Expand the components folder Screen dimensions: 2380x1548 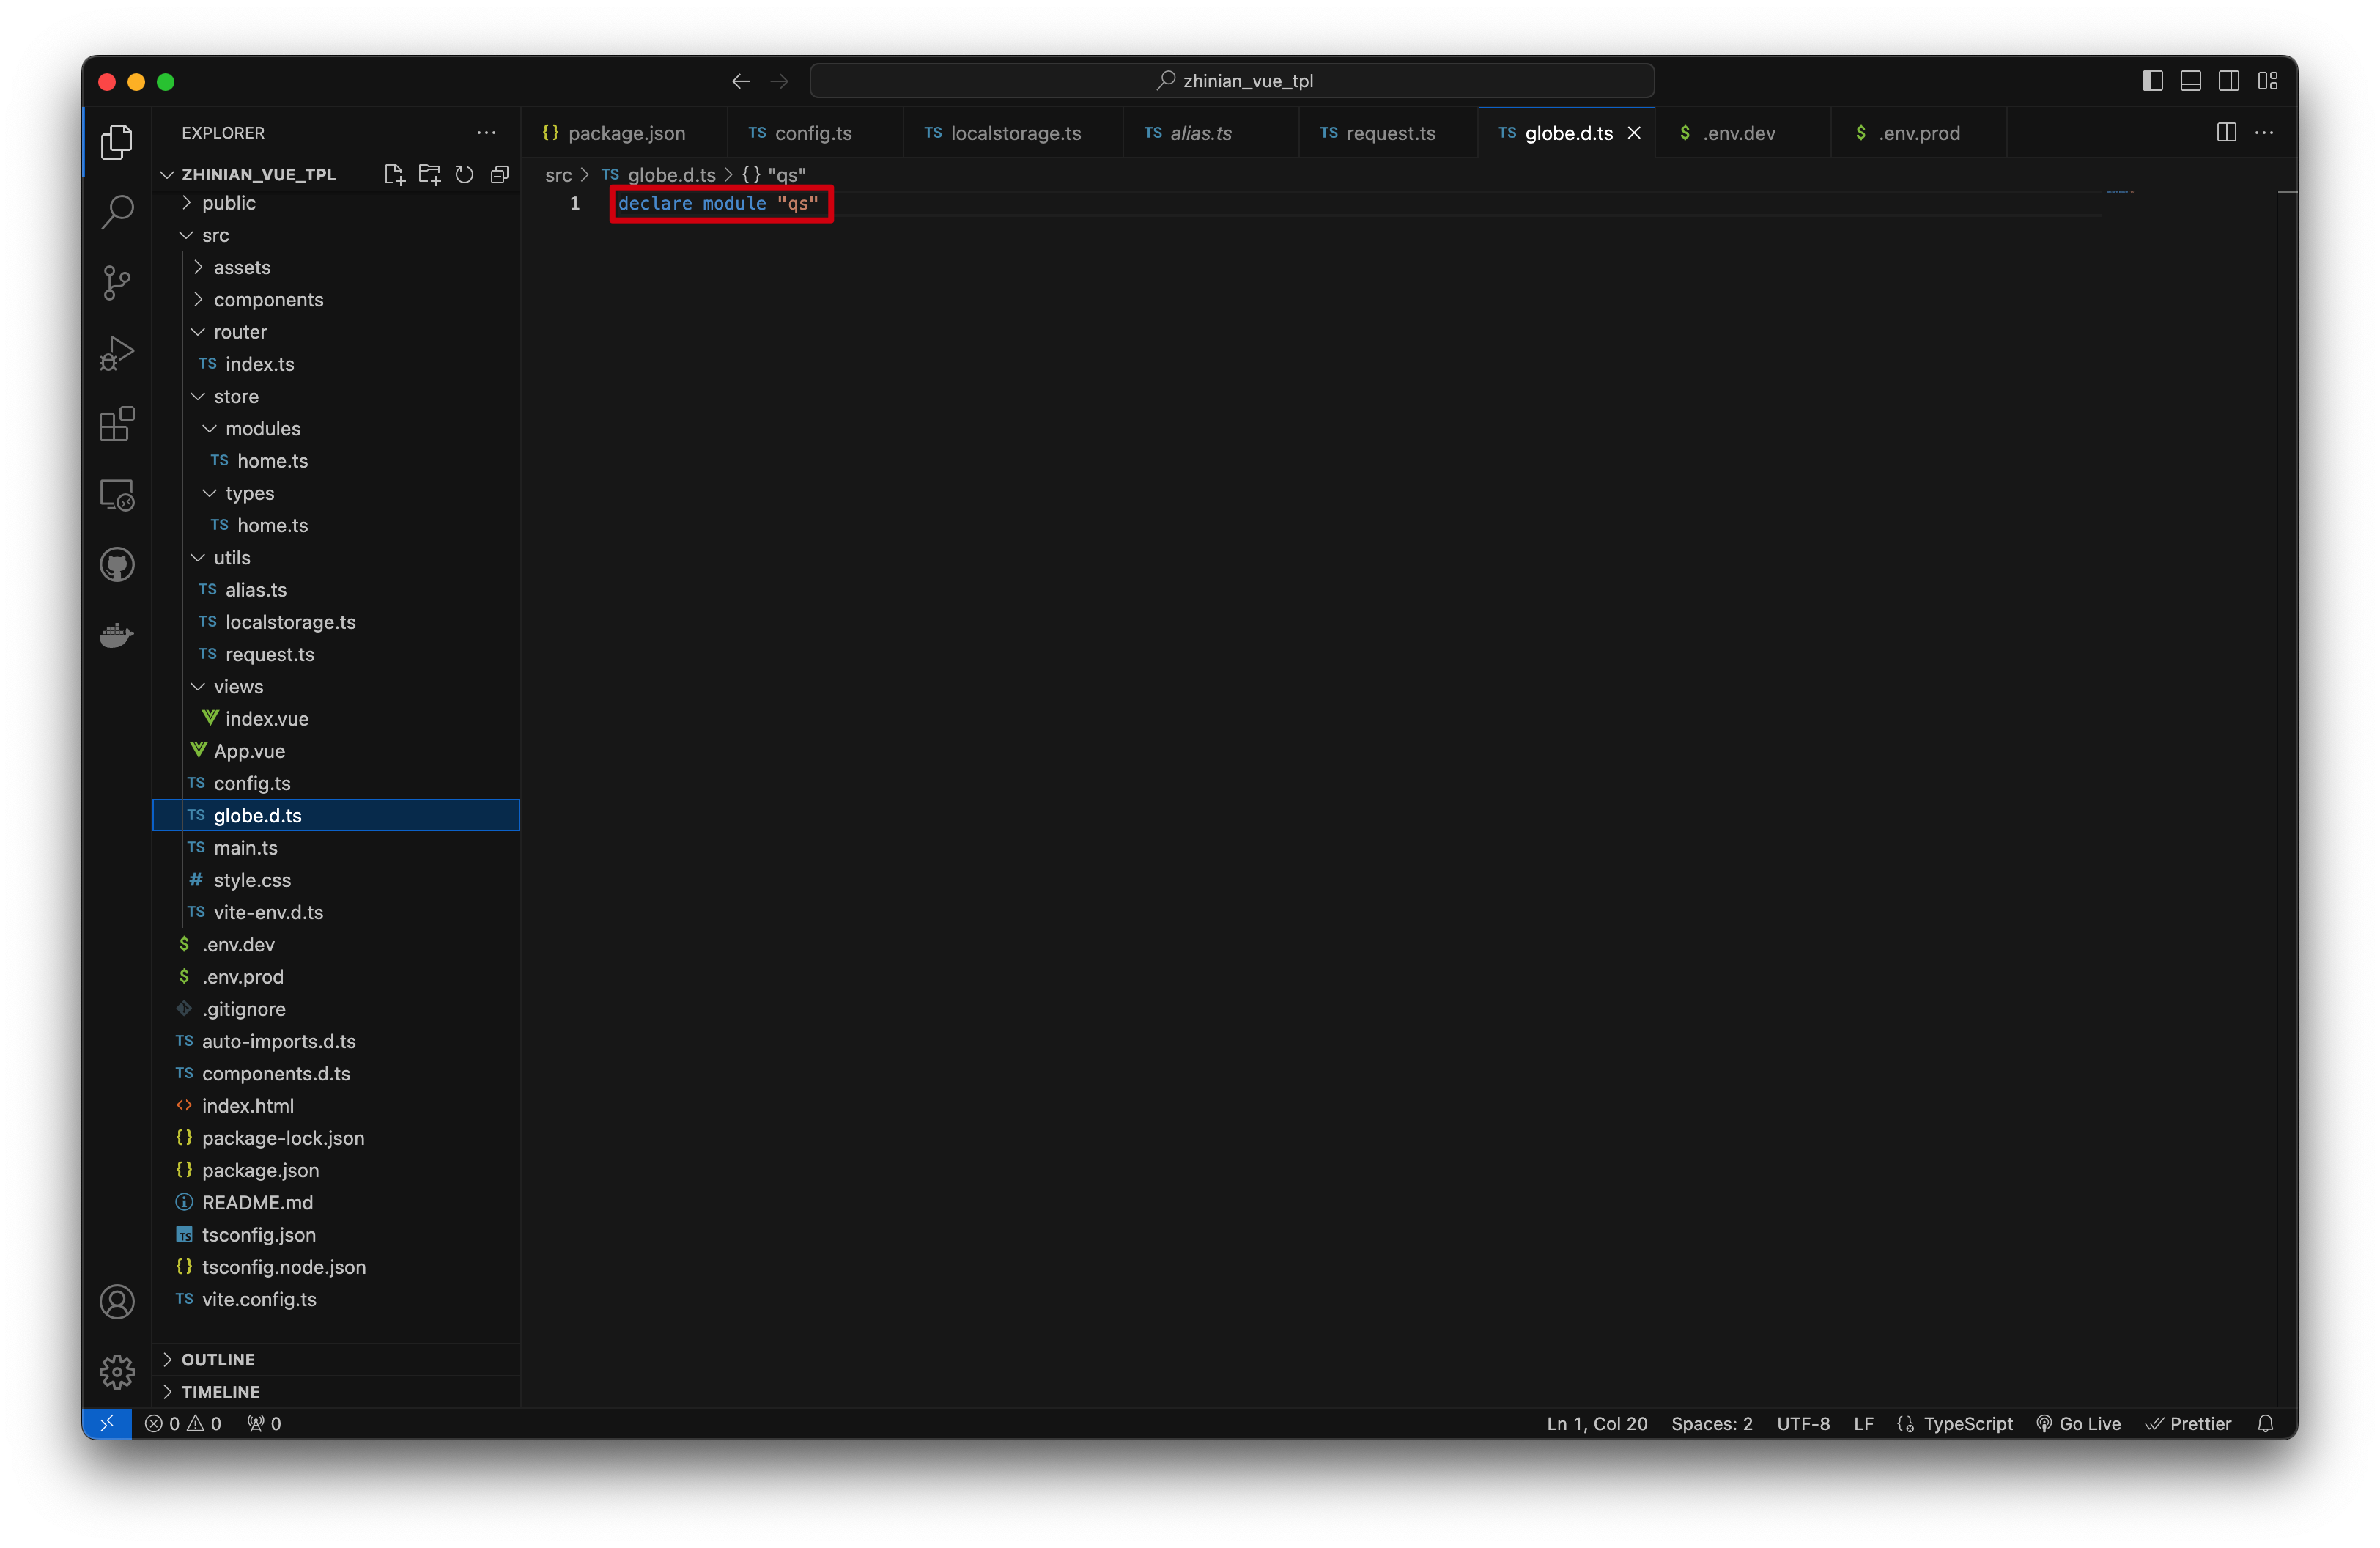tap(336, 300)
